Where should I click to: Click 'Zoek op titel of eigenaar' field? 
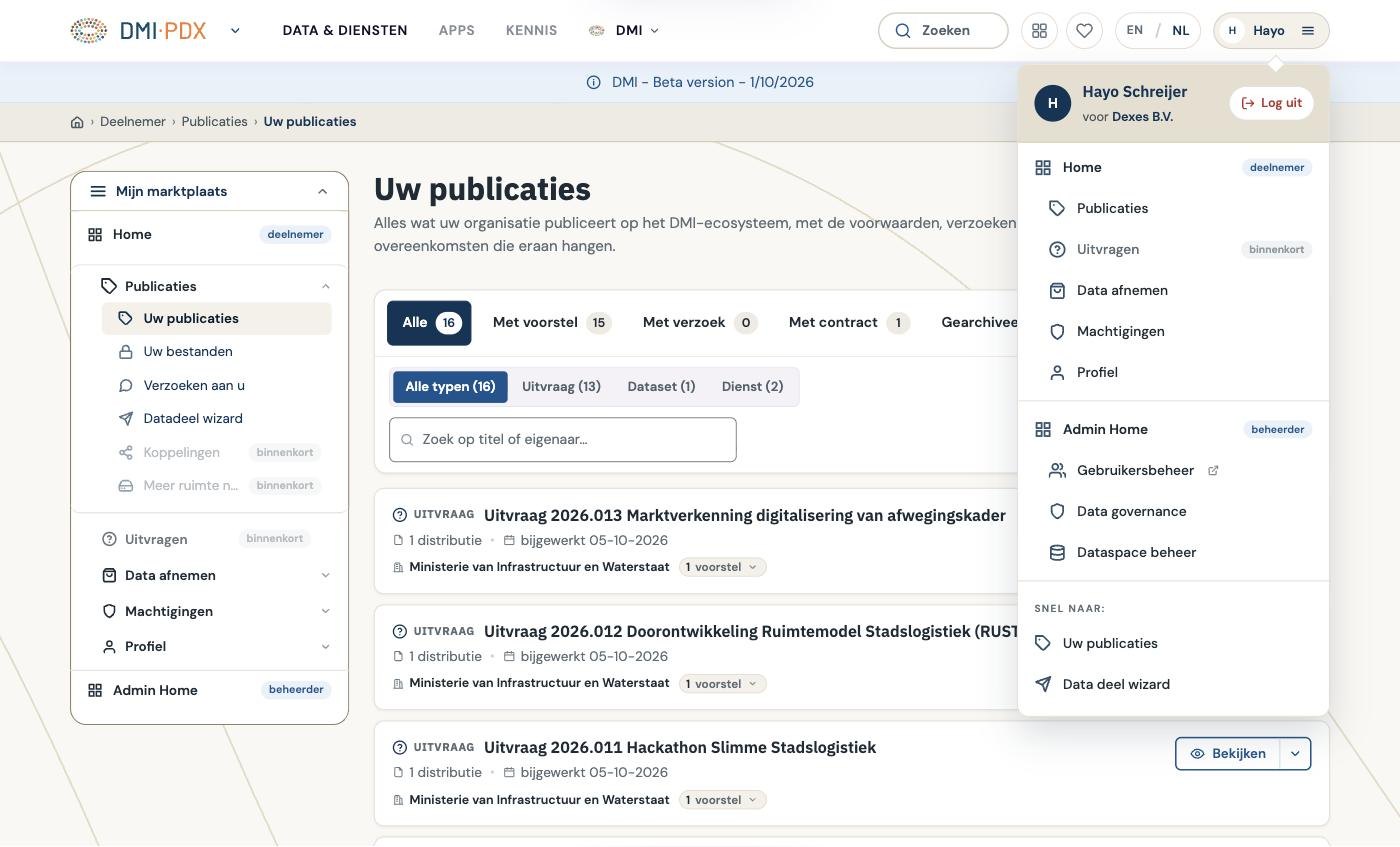563,440
